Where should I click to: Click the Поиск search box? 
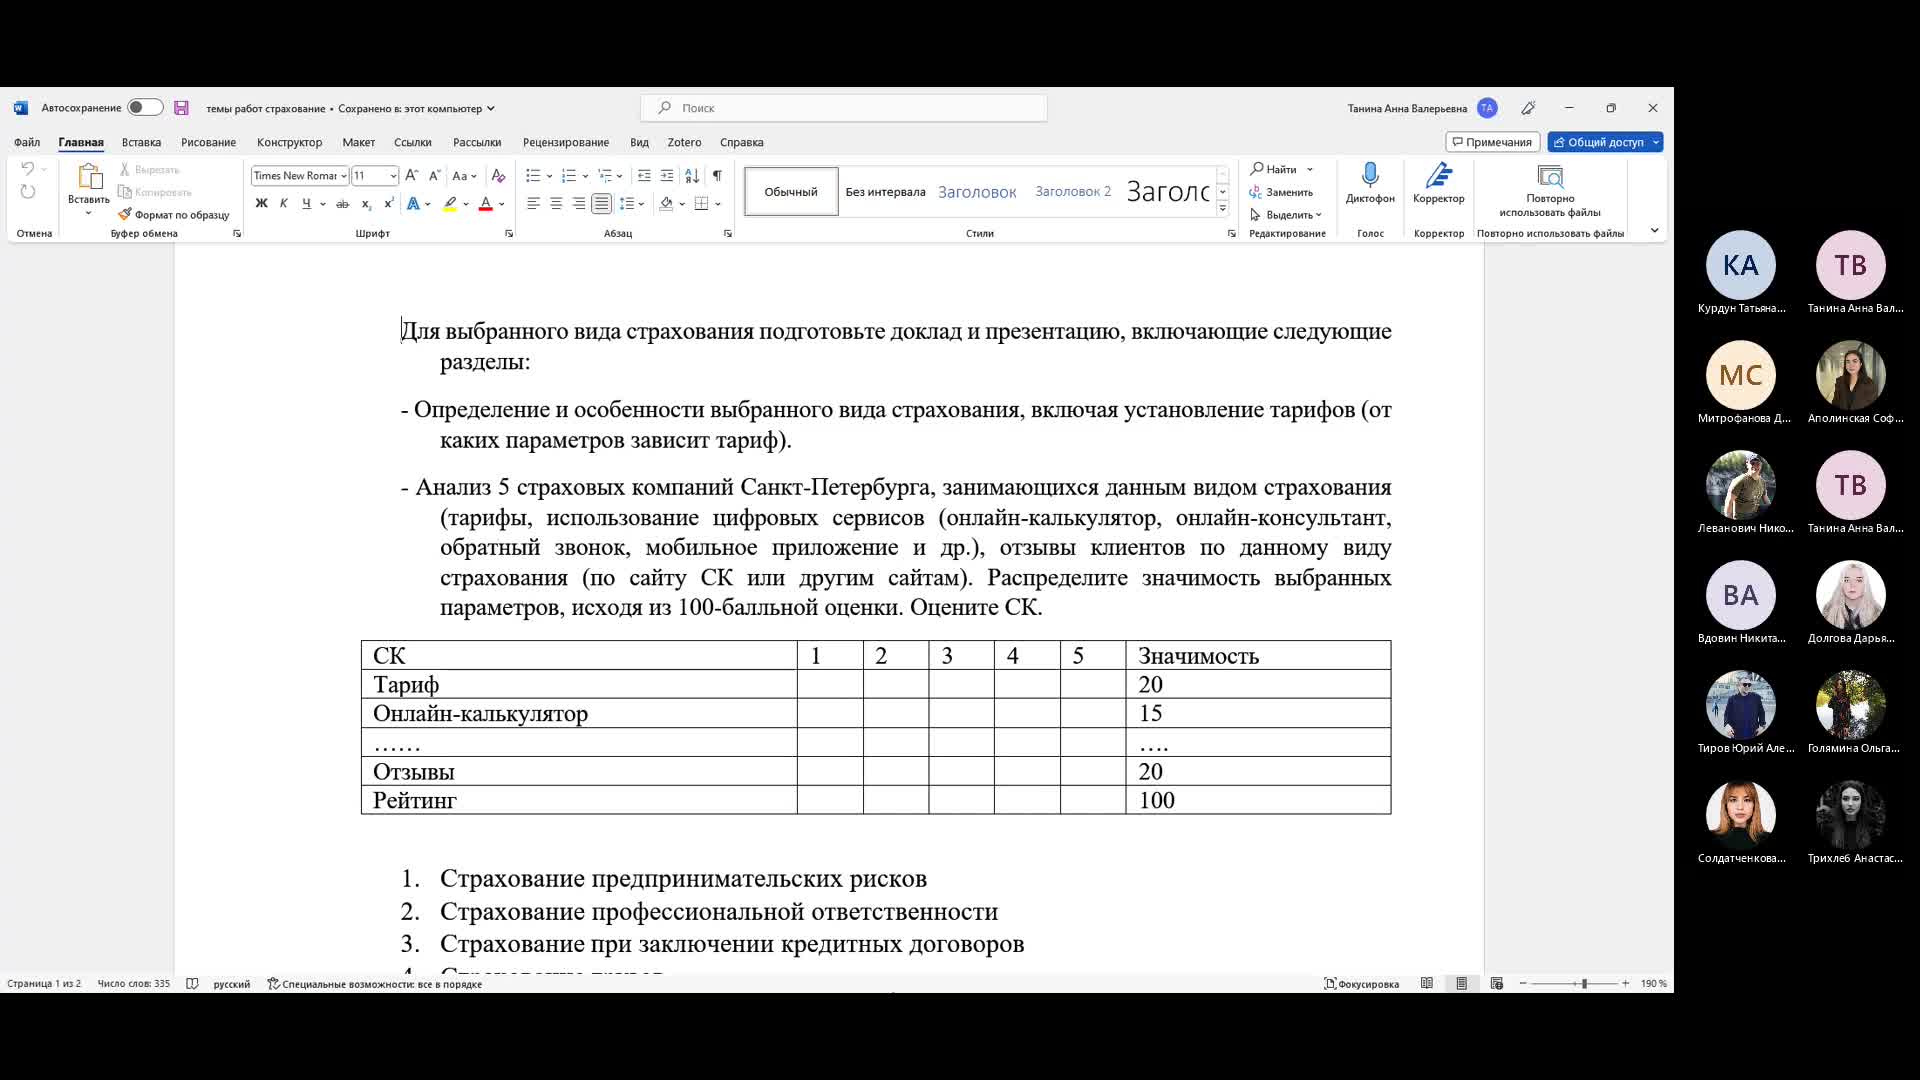(x=844, y=108)
